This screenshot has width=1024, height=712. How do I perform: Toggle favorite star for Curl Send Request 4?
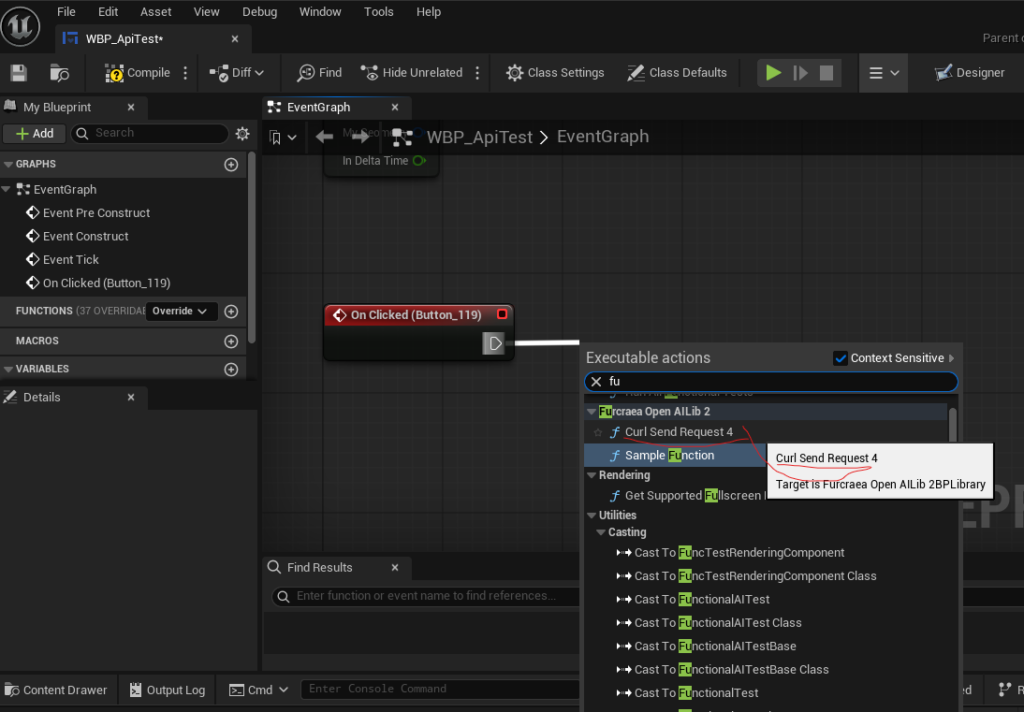click(x=598, y=432)
